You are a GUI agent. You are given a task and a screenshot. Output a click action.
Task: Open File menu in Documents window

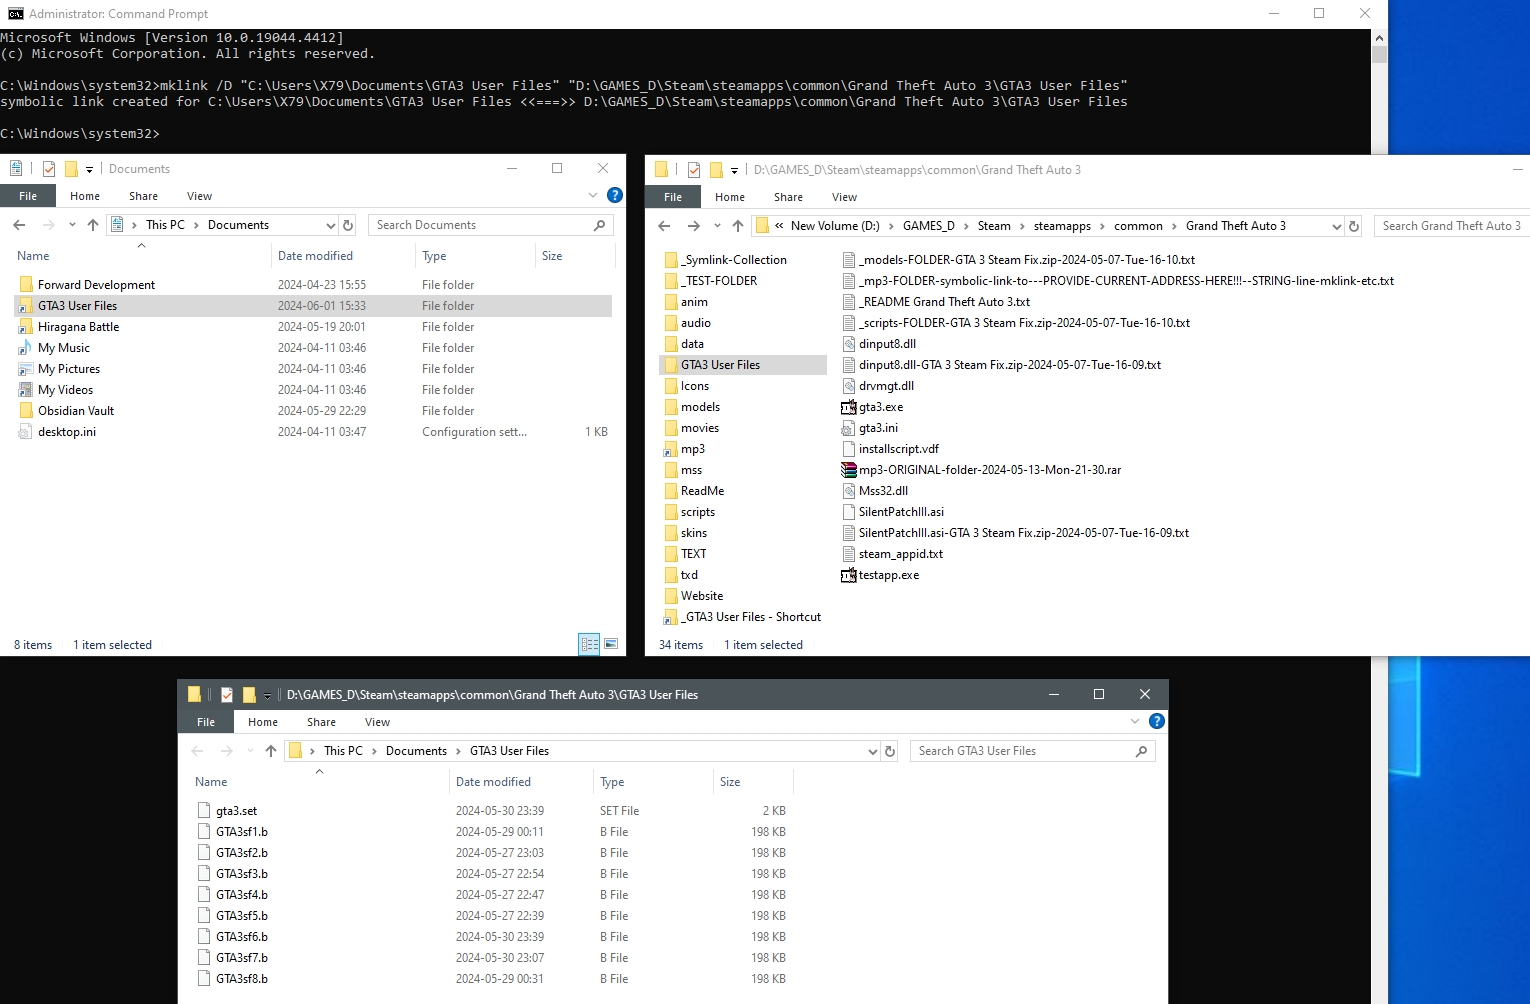(28, 196)
